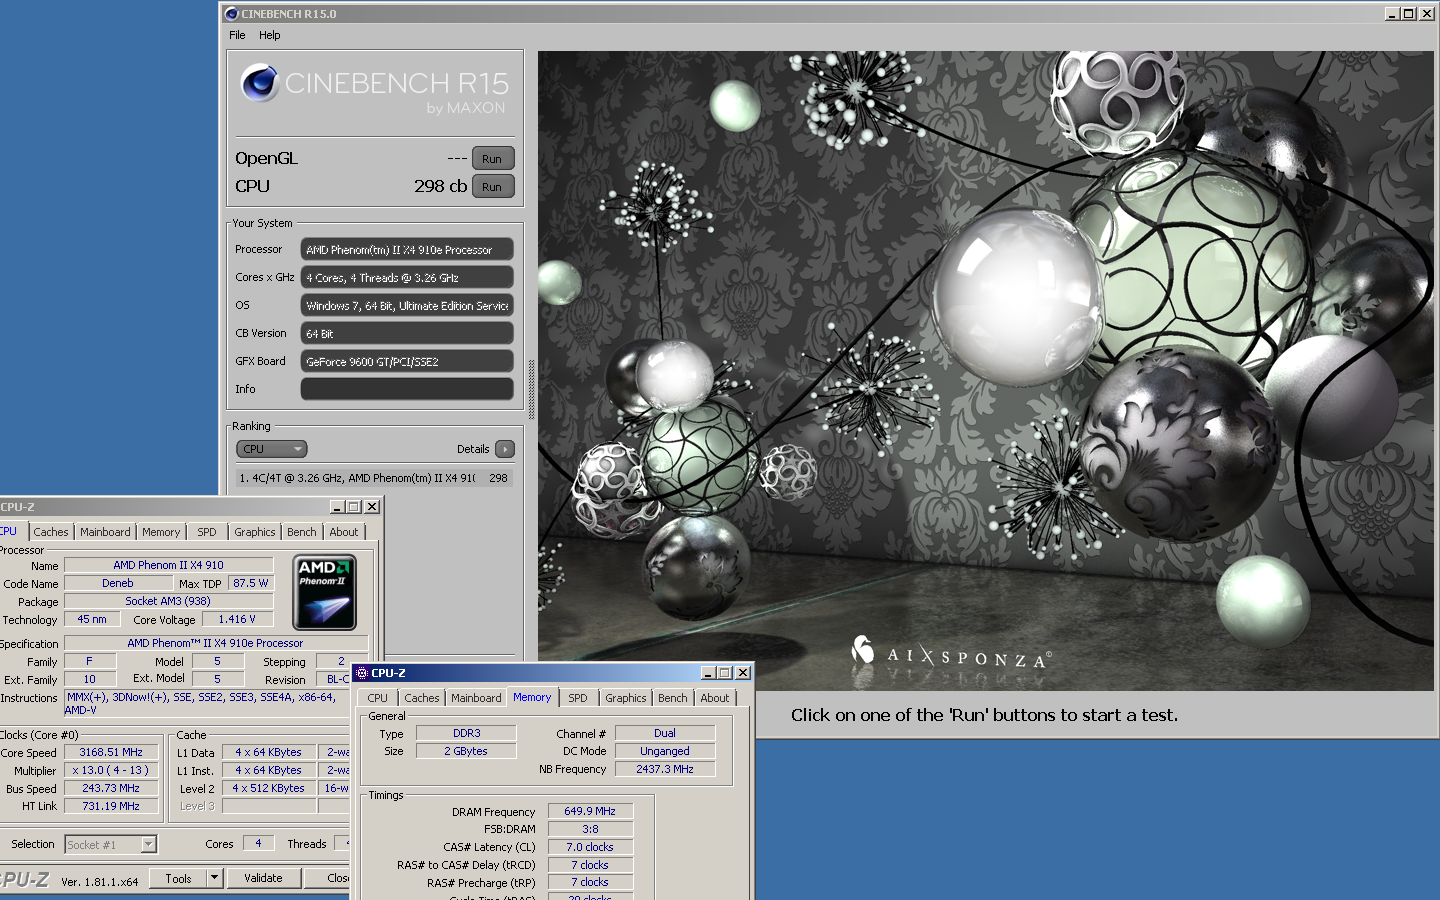This screenshot has height=900, width=1440.
Task: Open Graphics tab in front CPU-Z window
Action: 626,698
